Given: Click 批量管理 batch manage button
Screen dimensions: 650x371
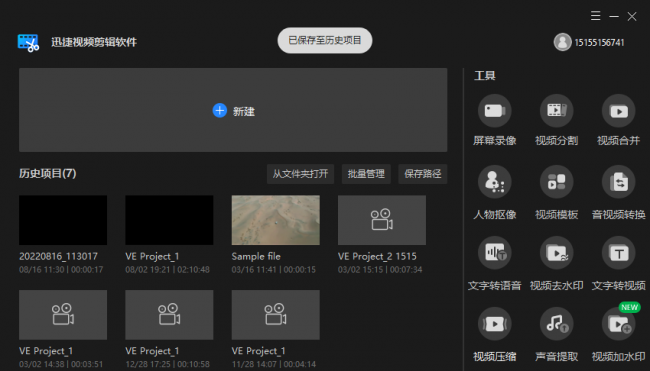Looking at the screenshot, I should [366, 174].
